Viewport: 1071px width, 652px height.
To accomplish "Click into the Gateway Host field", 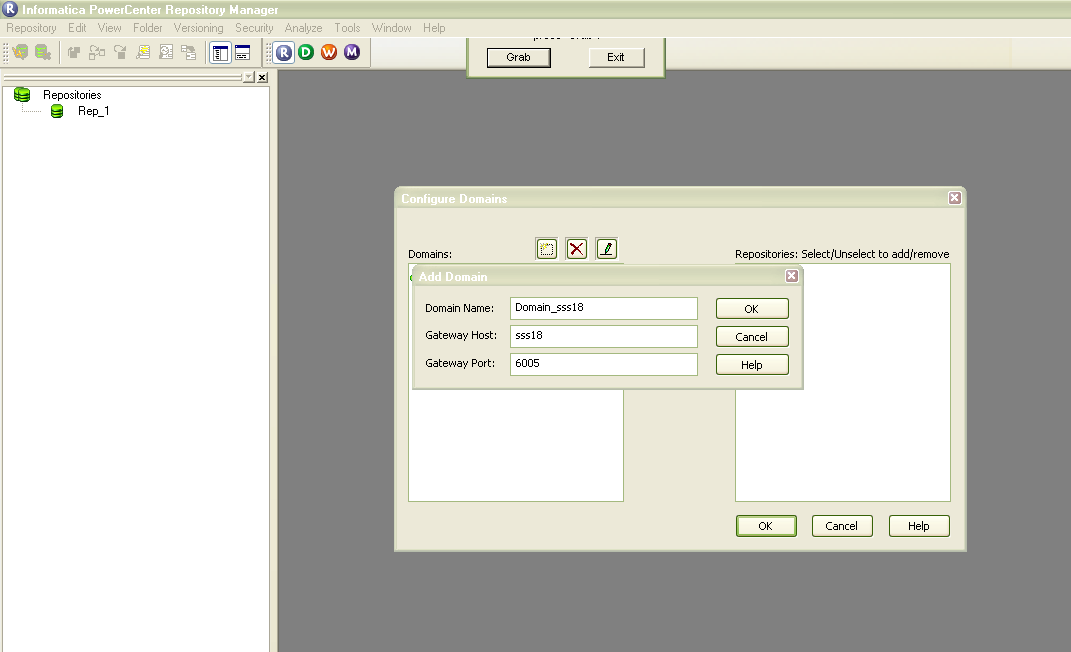I will pyautogui.click(x=604, y=336).
